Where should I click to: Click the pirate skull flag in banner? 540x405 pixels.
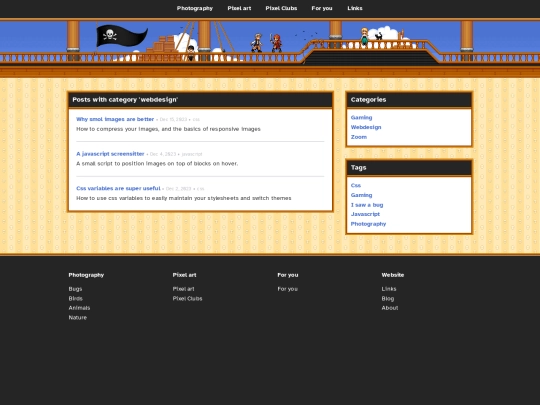[122, 35]
